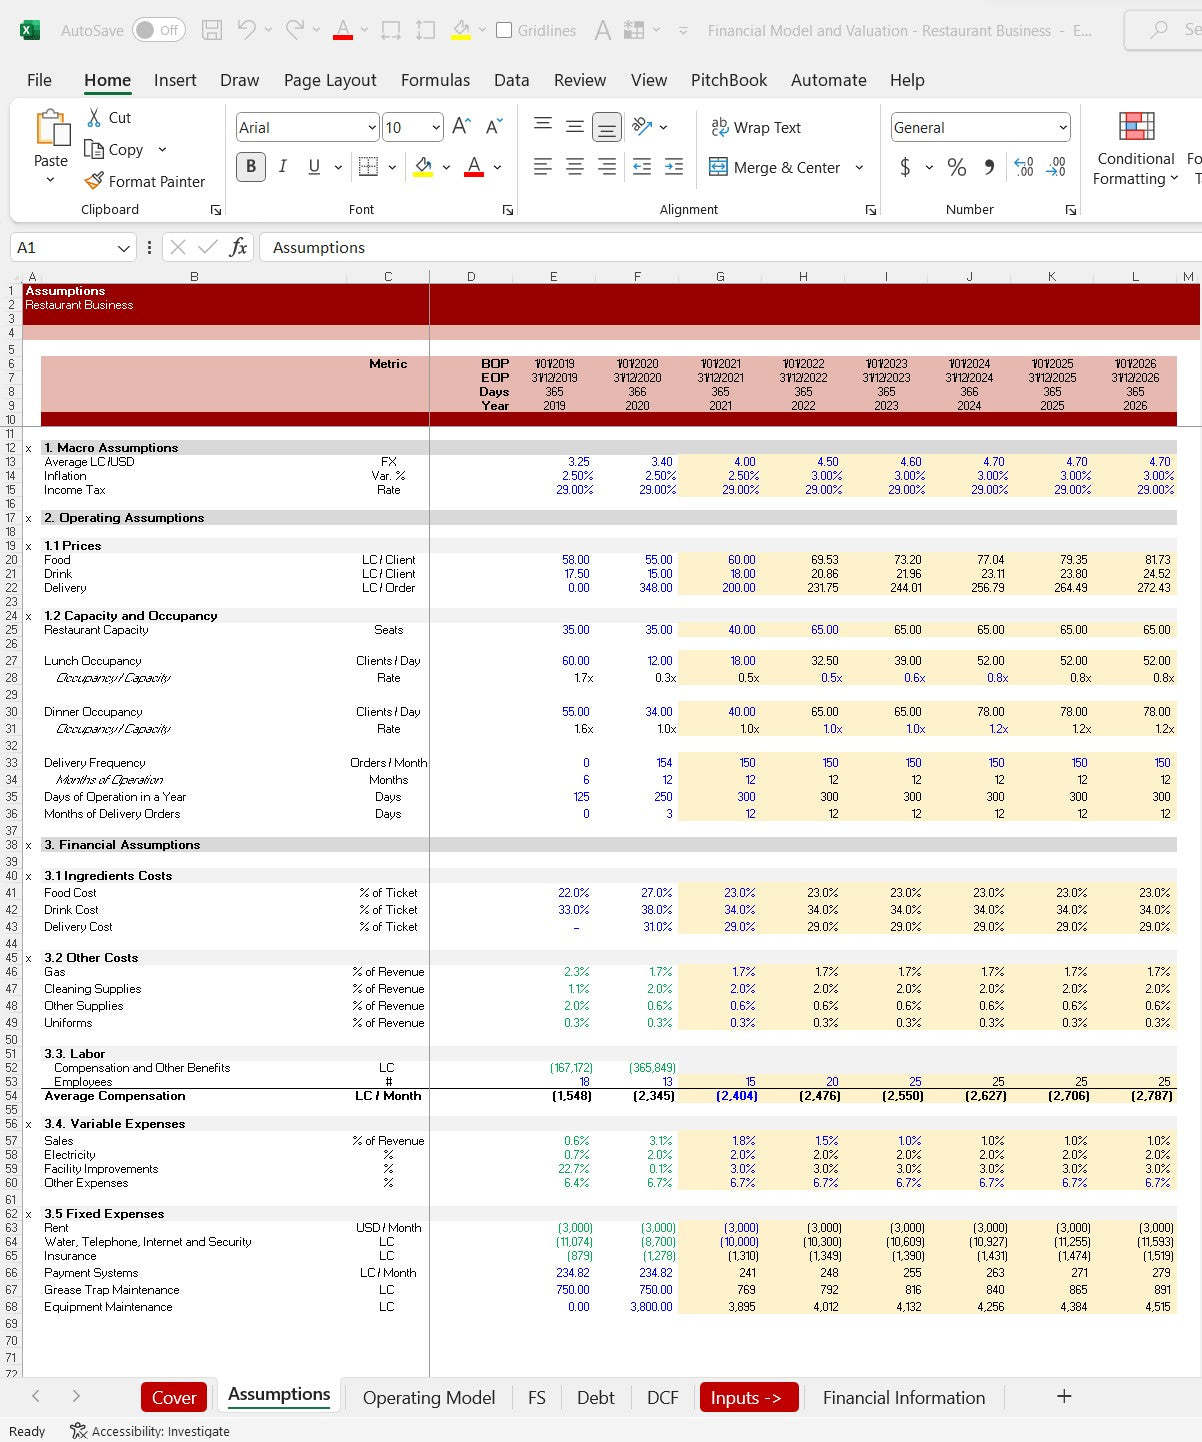Click the Merge & Center button
This screenshot has height=1442, width=1202.
click(776, 167)
